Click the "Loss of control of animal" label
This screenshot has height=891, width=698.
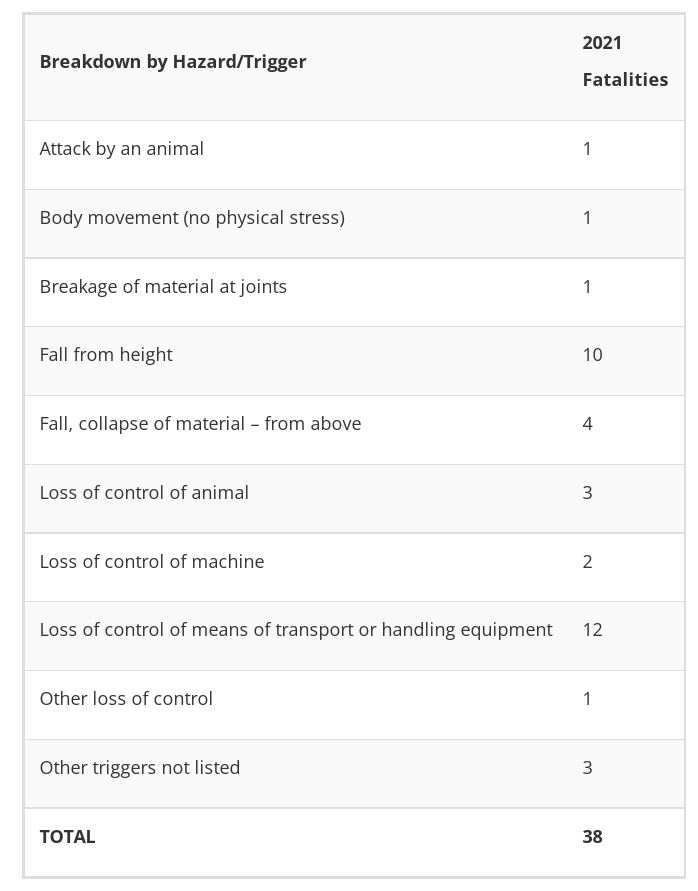(144, 493)
